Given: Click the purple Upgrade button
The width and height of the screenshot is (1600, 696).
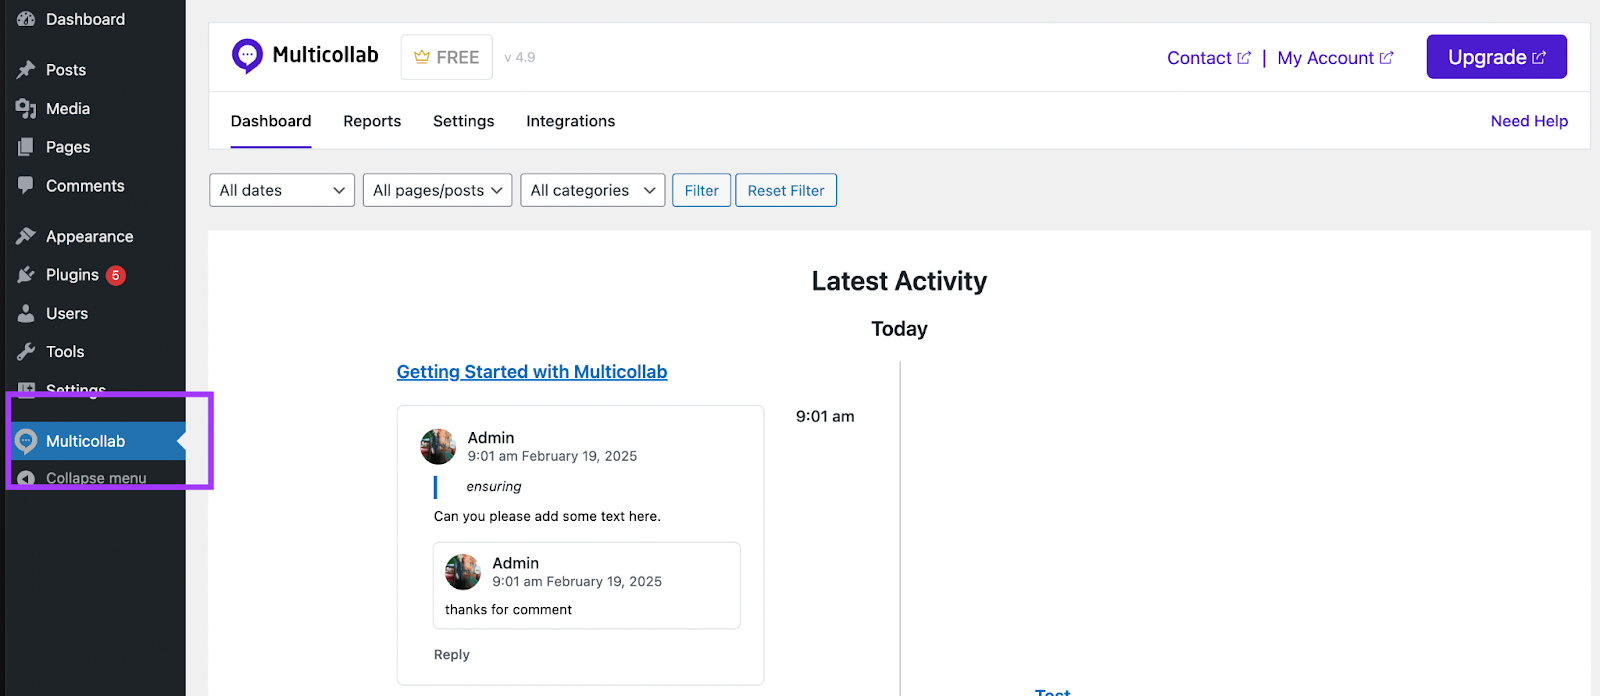Looking at the screenshot, I should coord(1496,57).
